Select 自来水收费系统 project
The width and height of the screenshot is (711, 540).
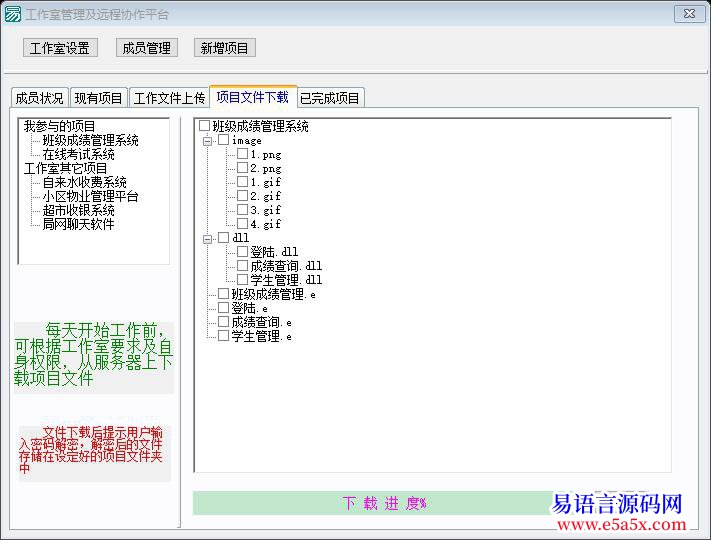pos(84,182)
